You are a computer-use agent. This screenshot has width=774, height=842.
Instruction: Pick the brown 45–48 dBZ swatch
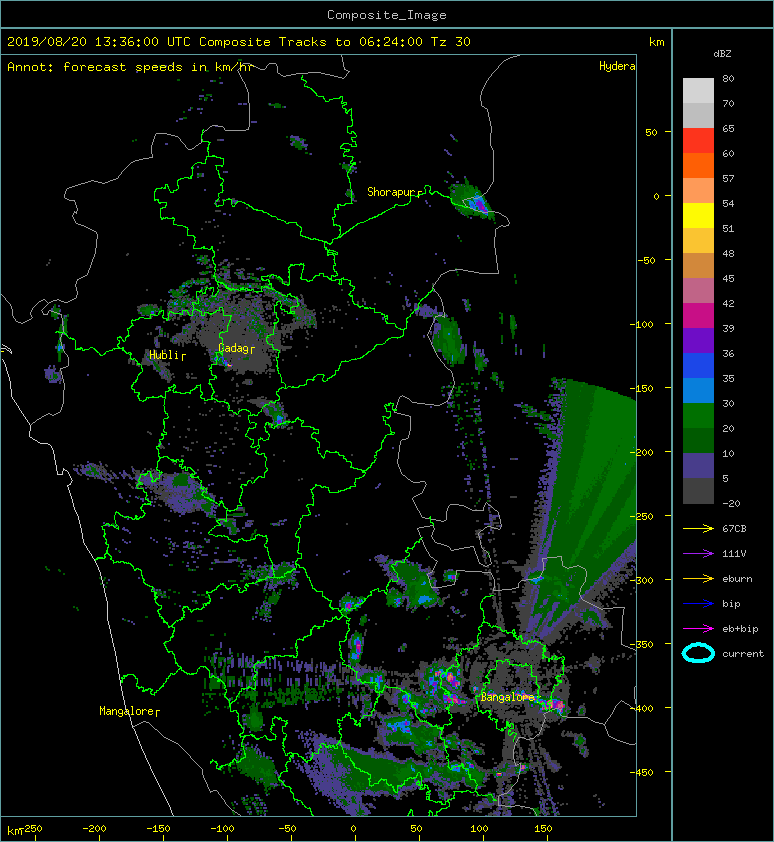pos(698,265)
